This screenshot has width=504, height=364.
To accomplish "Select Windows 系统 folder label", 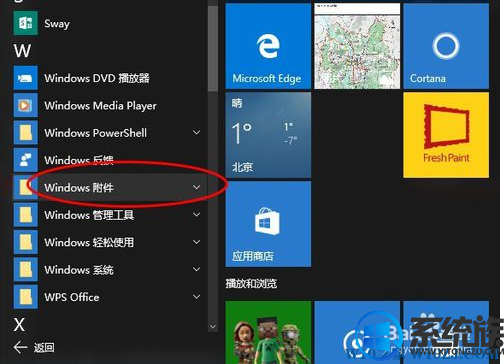I will point(79,270).
